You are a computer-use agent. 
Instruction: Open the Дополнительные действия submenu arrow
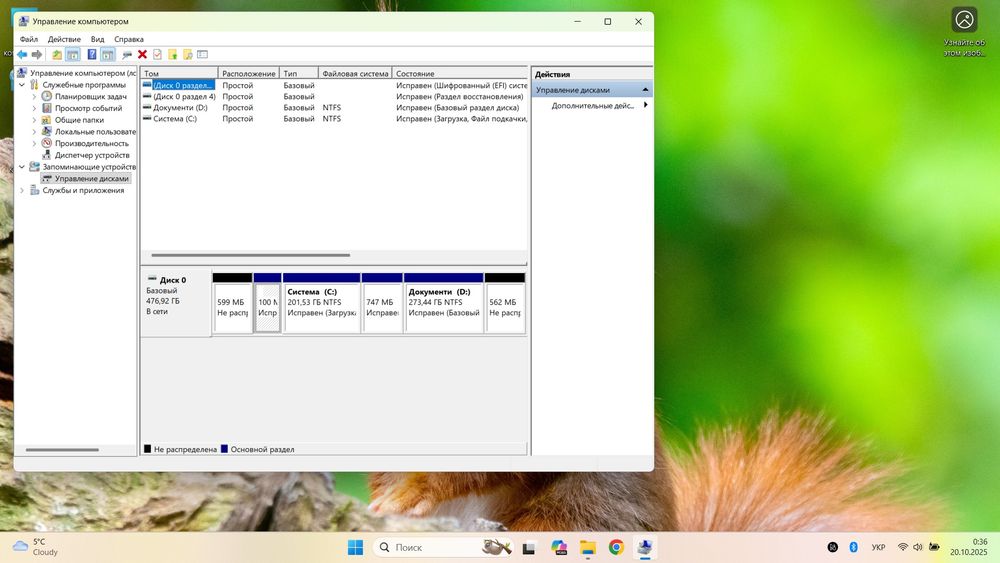click(x=645, y=105)
